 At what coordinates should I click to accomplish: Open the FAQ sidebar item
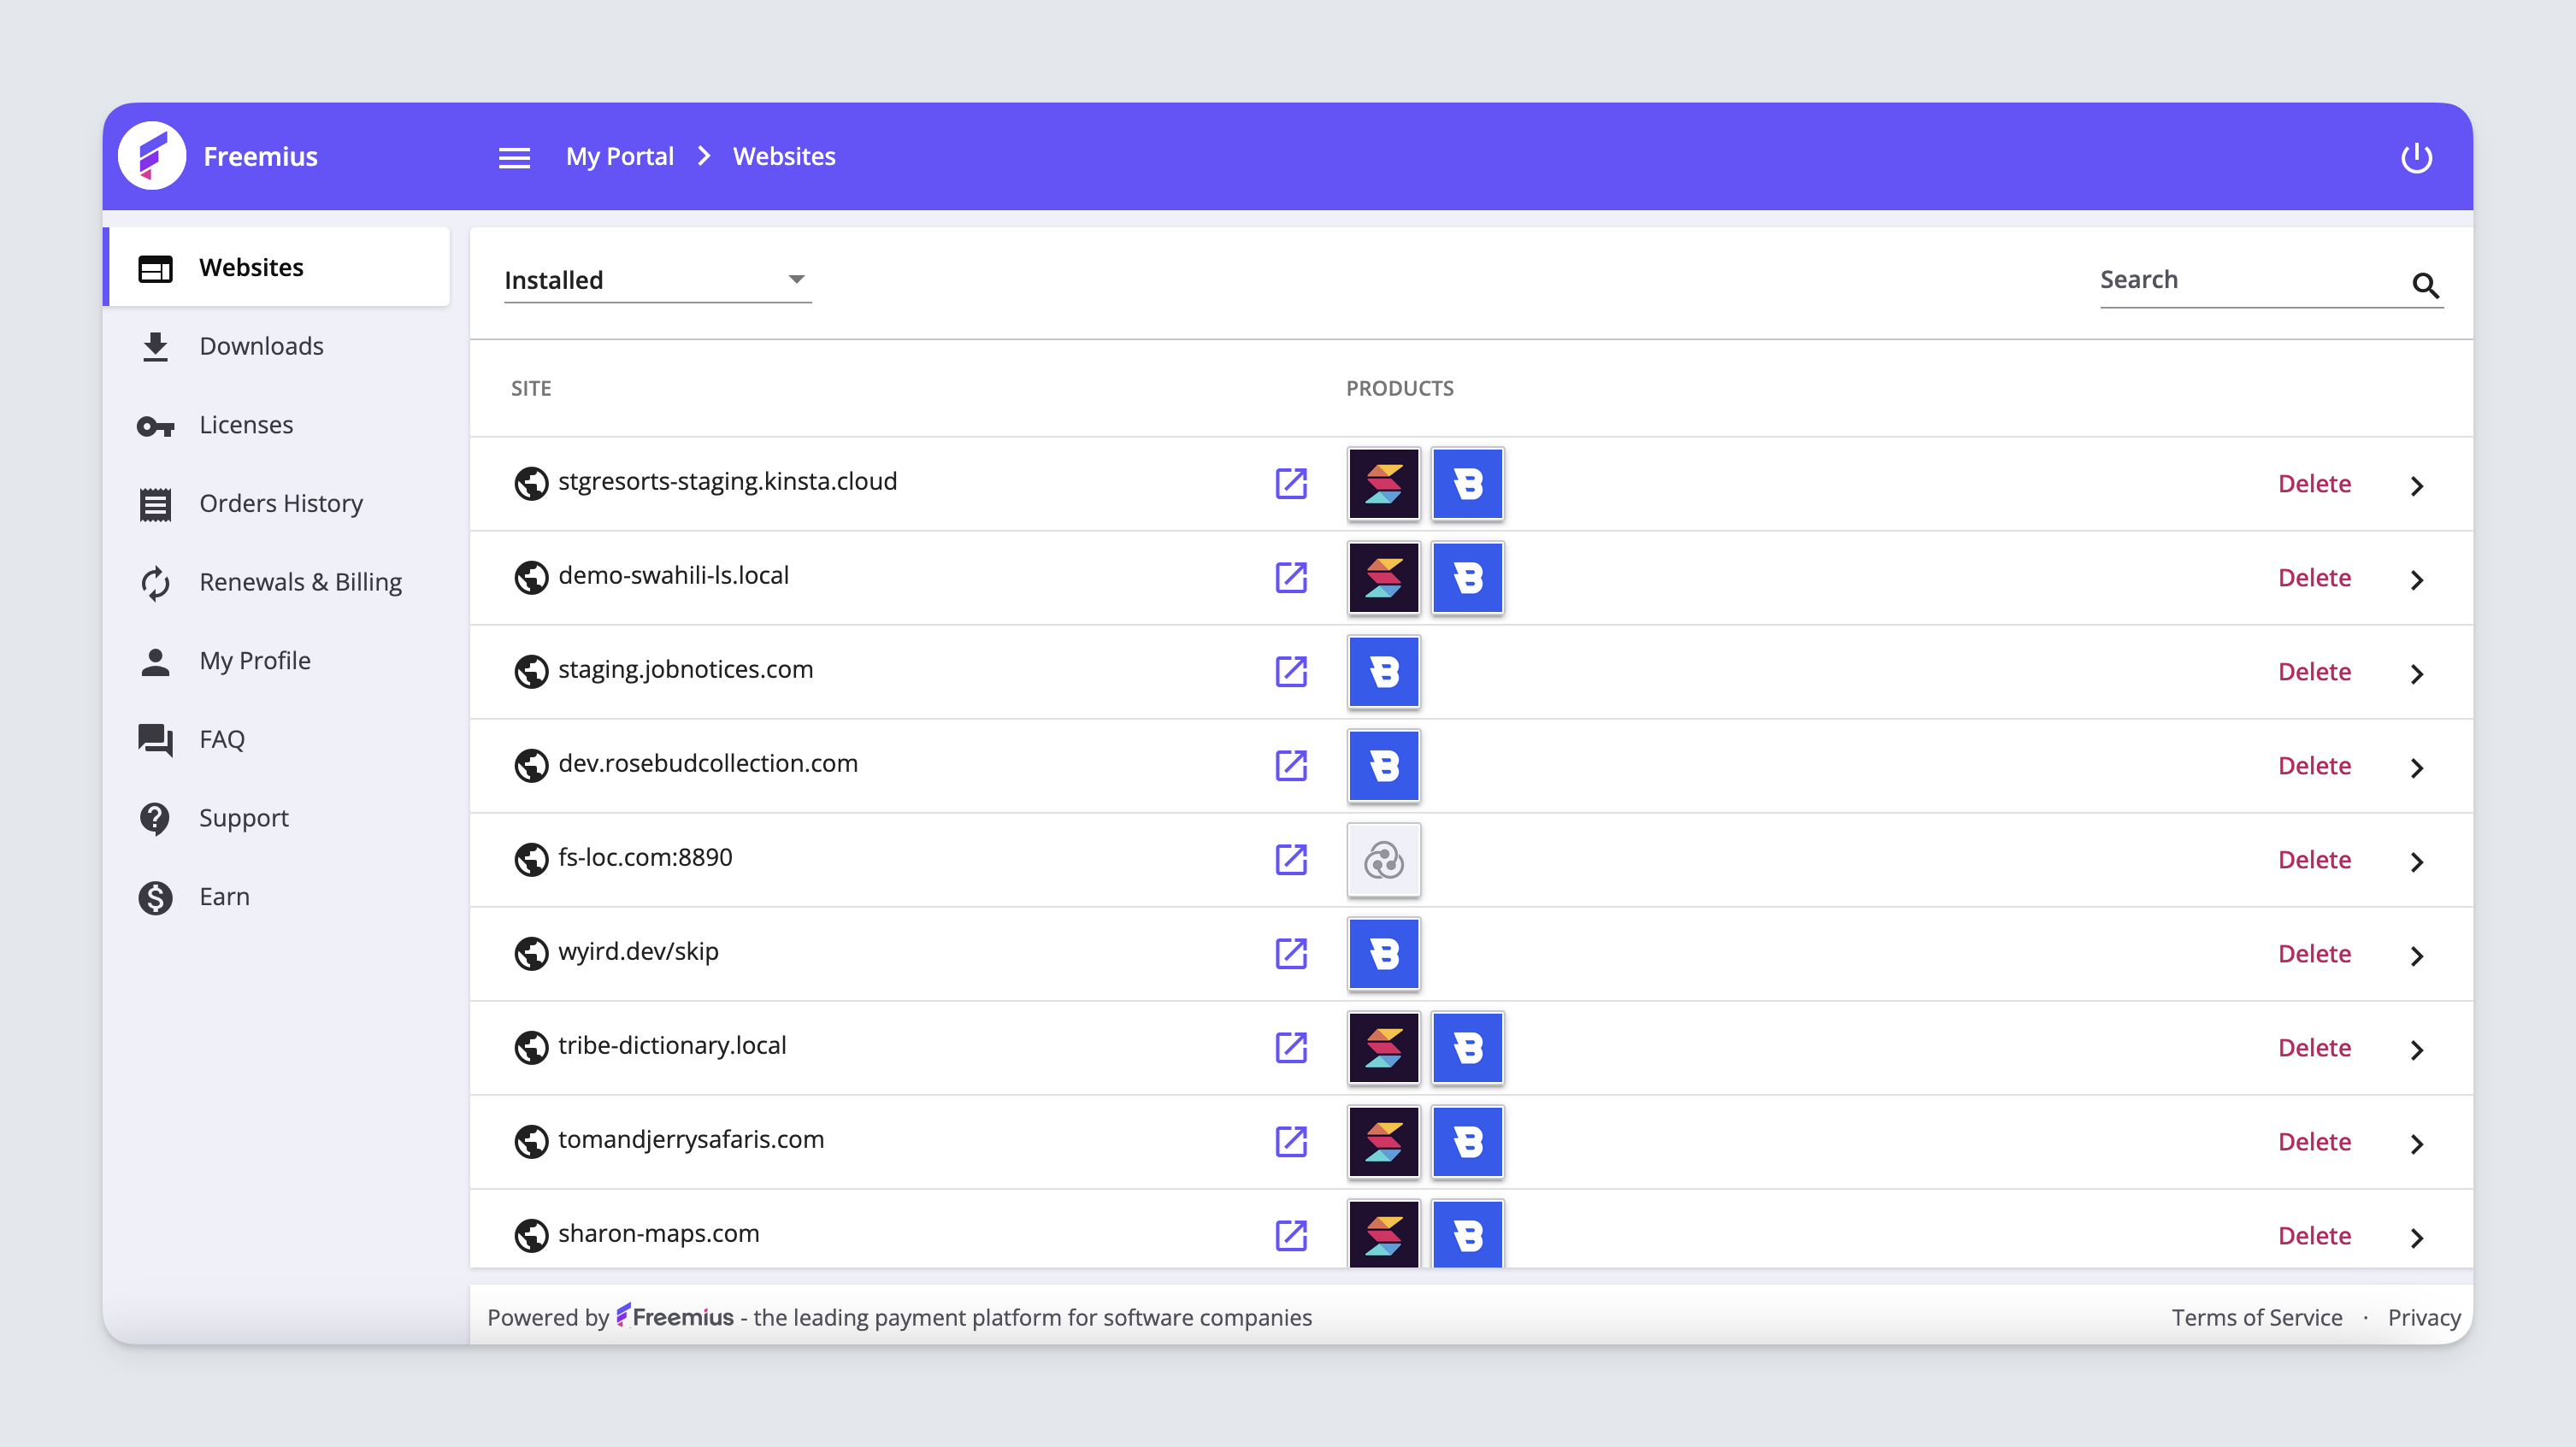coord(277,739)
